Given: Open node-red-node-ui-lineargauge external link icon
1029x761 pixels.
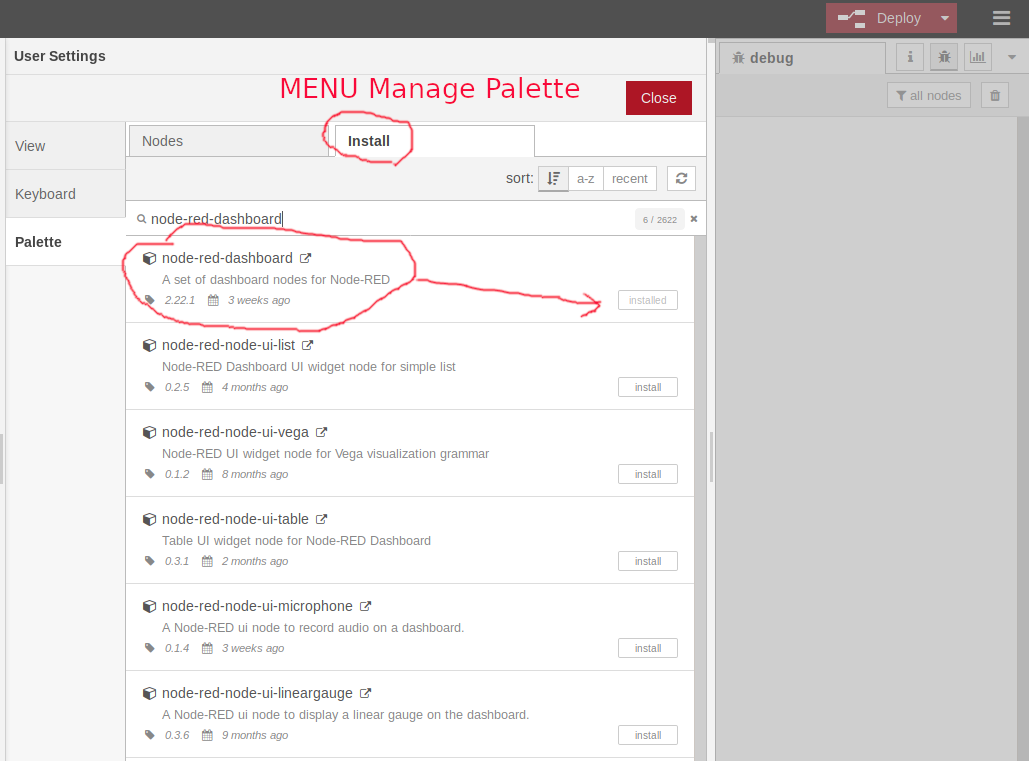Looking at the screenshot, I should pos(366,693).
